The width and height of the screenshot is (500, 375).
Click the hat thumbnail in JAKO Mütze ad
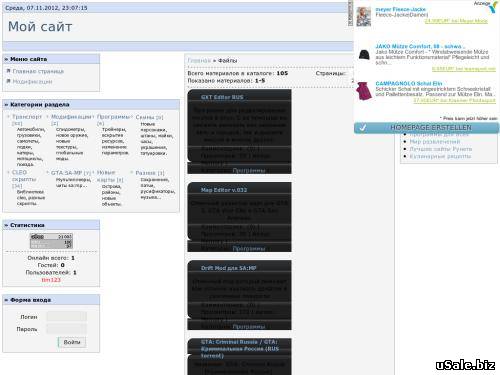click(364, 55)
